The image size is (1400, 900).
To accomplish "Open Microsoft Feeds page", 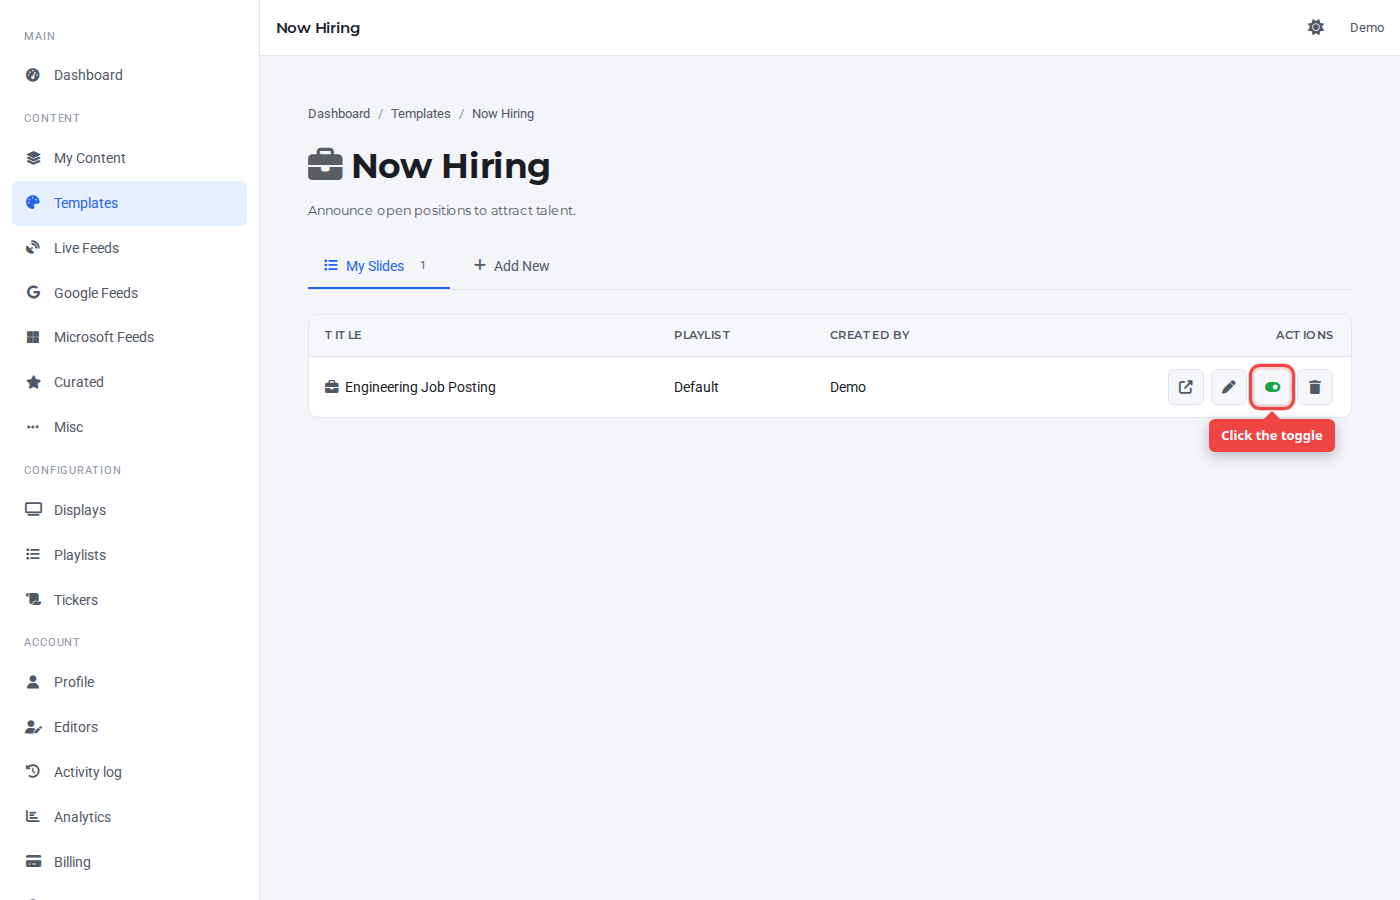I will pos(129,337).
